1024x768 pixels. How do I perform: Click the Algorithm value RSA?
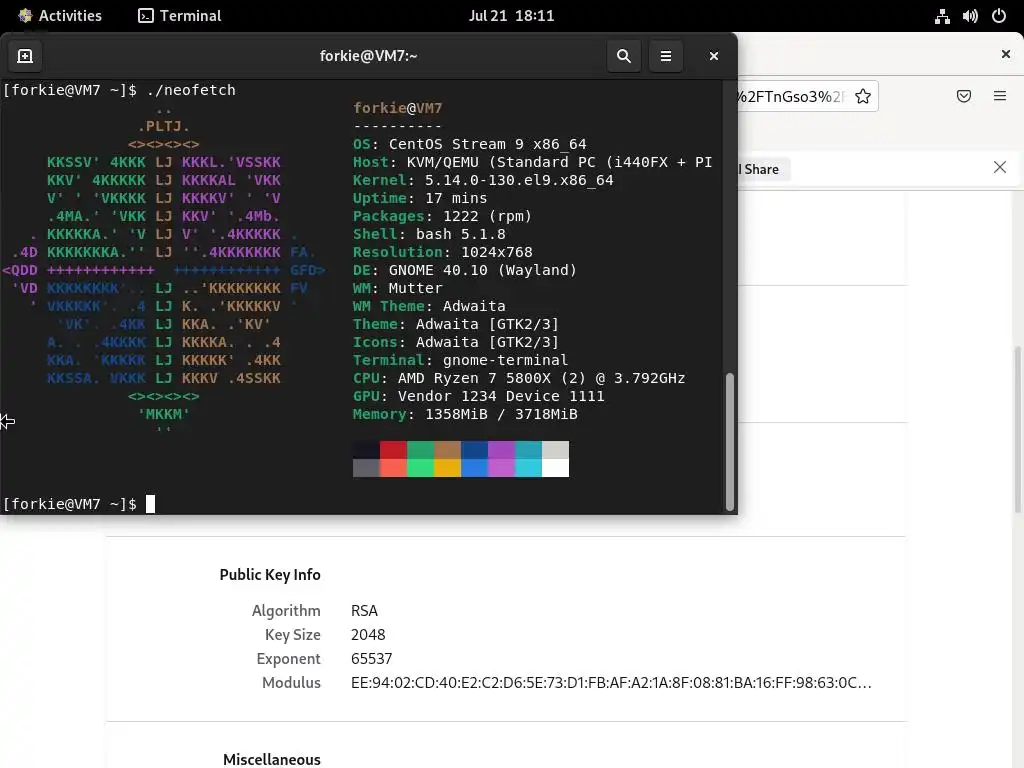[364, 611]
